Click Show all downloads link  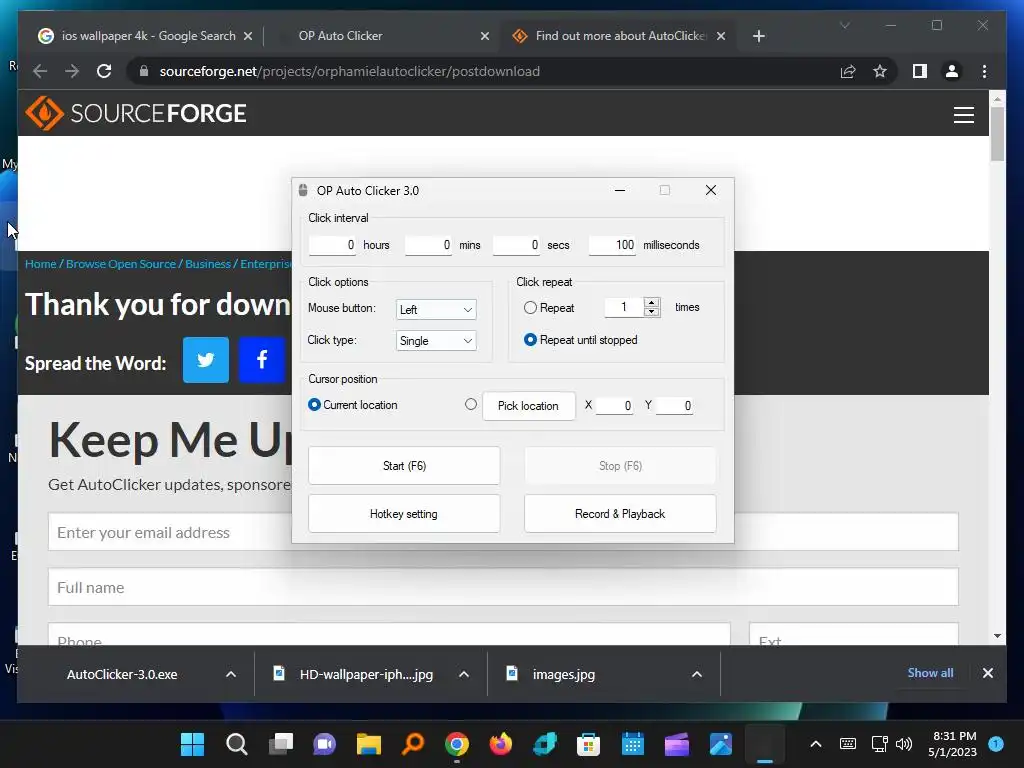point(930,673)
